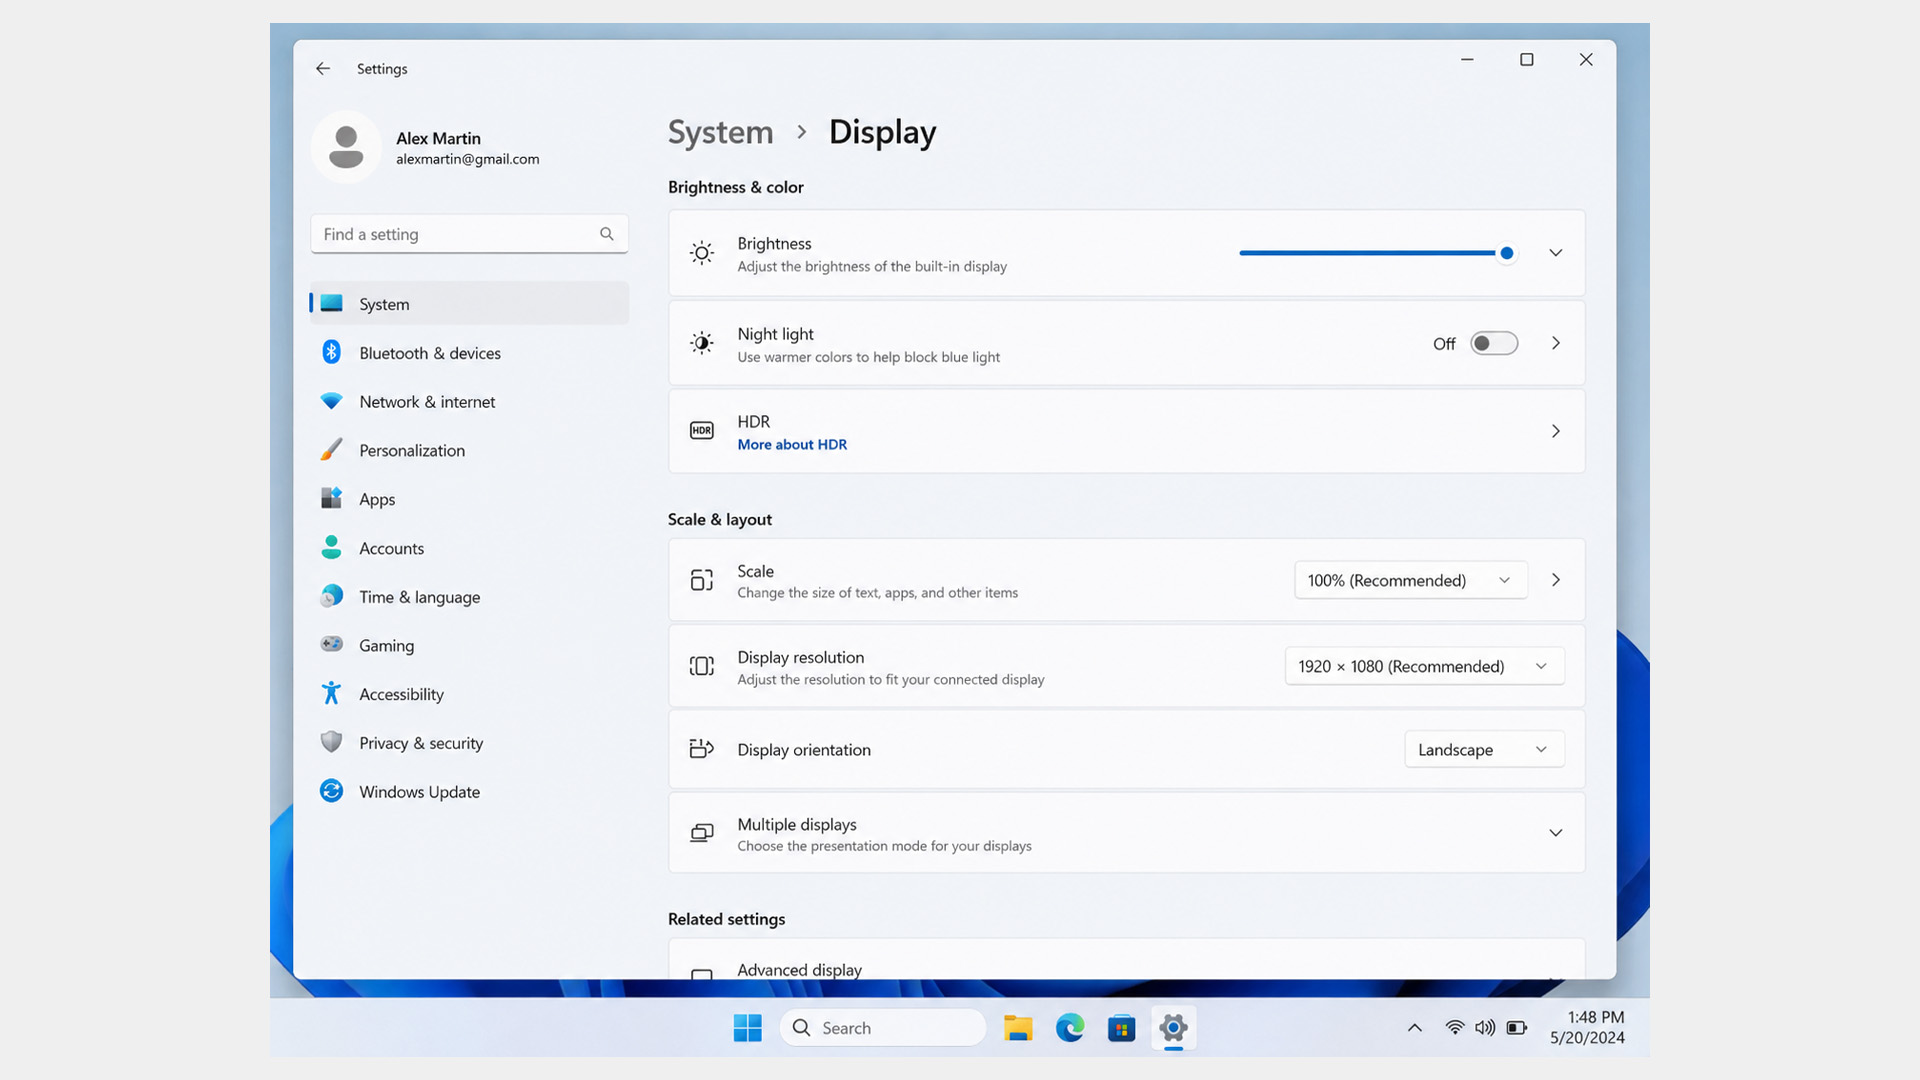Click the Time & language globe icon
The height and width of the screenshot is (1080, 1920).
click(x=332, y=596)
